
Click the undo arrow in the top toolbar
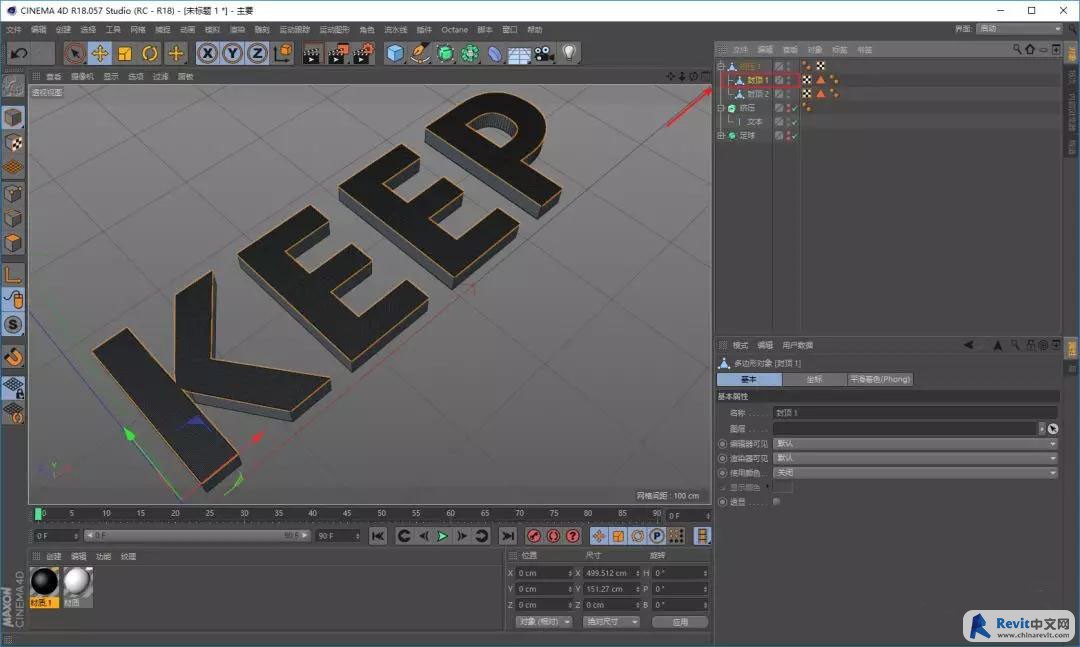tap(19, 53)
